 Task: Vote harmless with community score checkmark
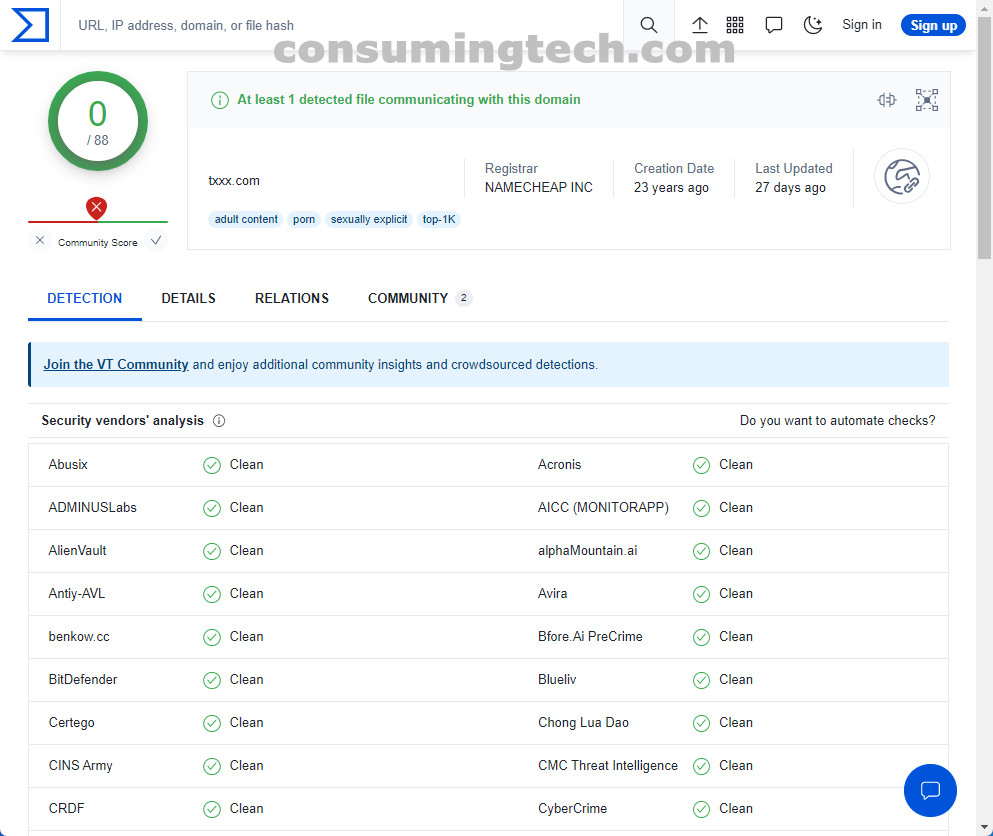click(x=155, y=241)
